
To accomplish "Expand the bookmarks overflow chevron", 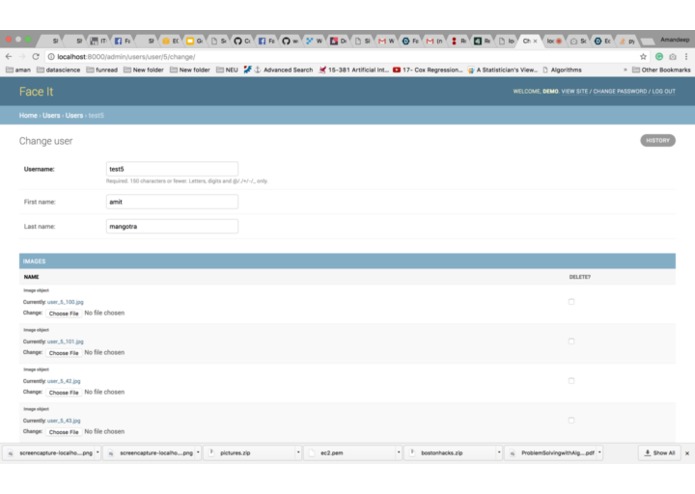I will click(x=625, y=70).
